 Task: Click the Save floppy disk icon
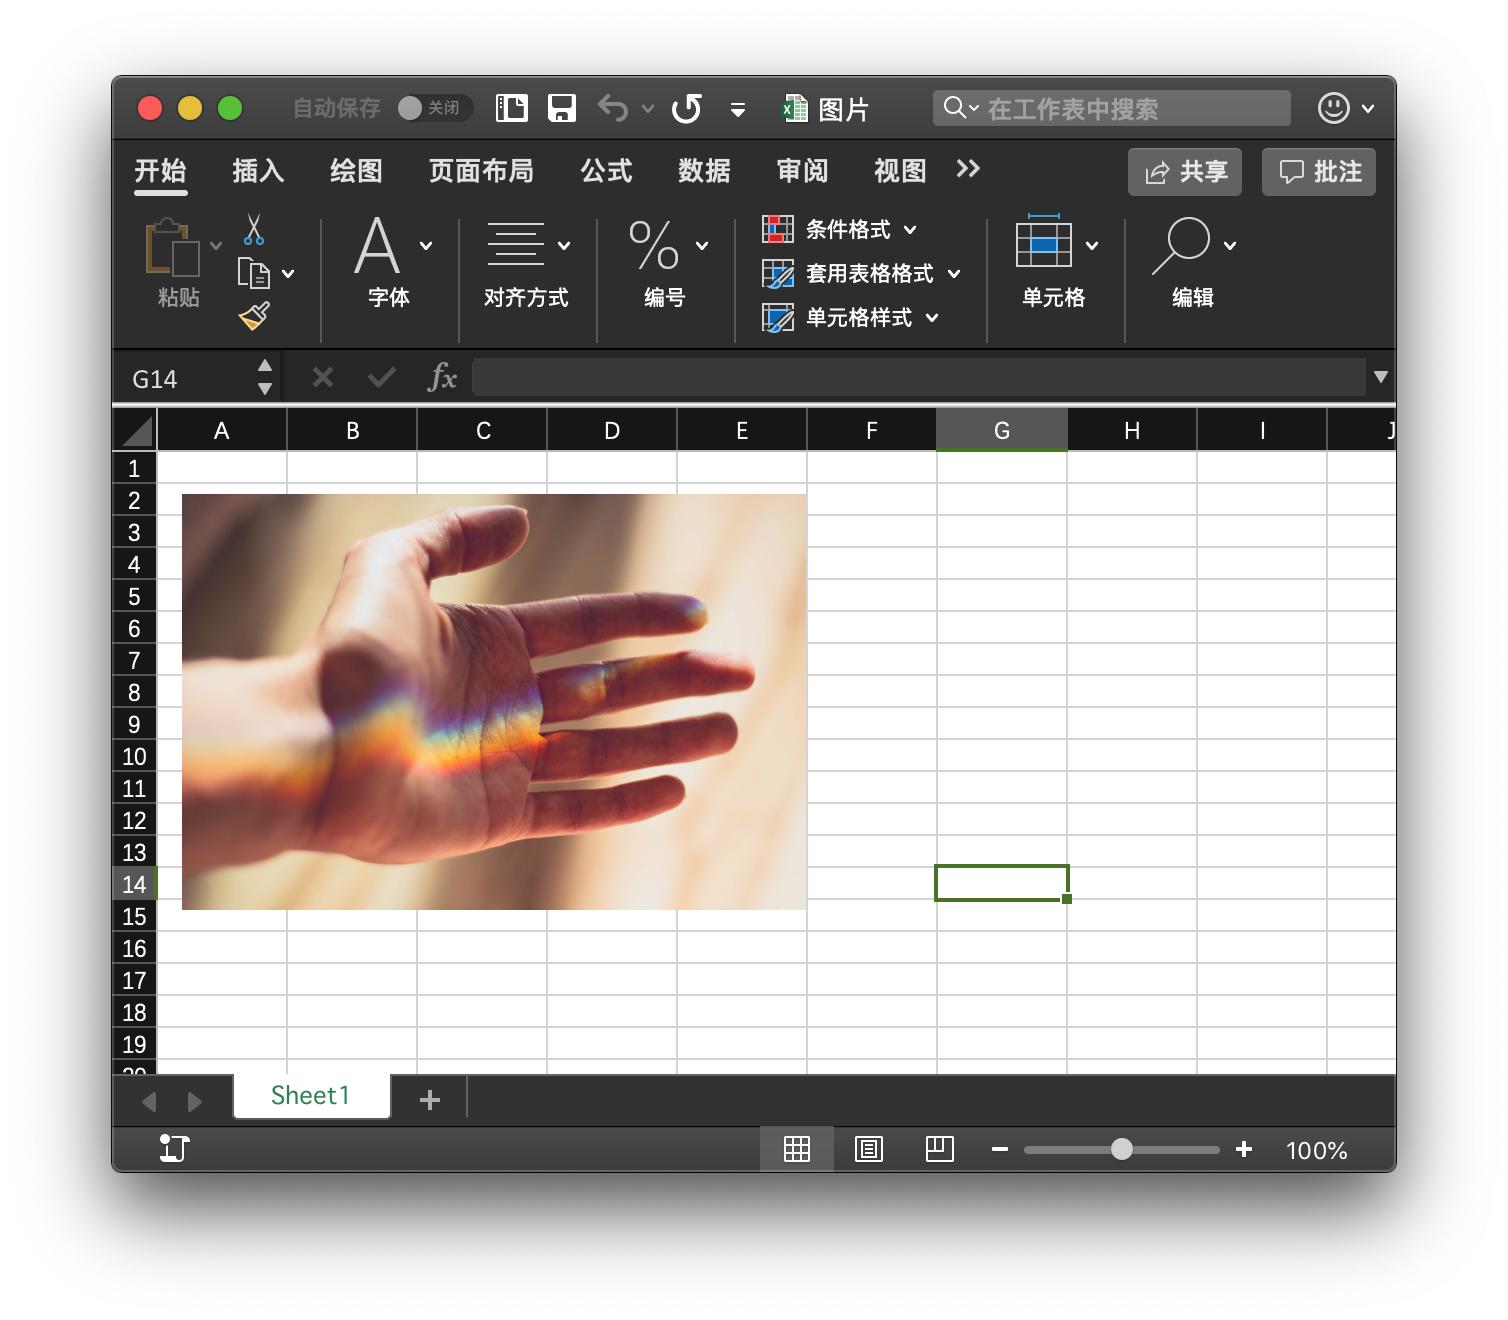pyautogui.click(x=562, y=108)
